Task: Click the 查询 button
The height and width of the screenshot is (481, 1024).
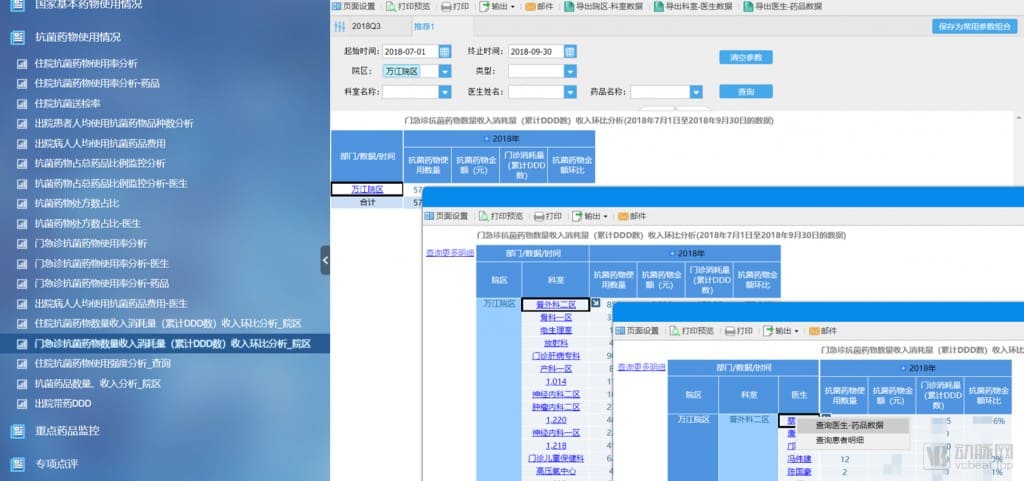Action: point(746,91)
